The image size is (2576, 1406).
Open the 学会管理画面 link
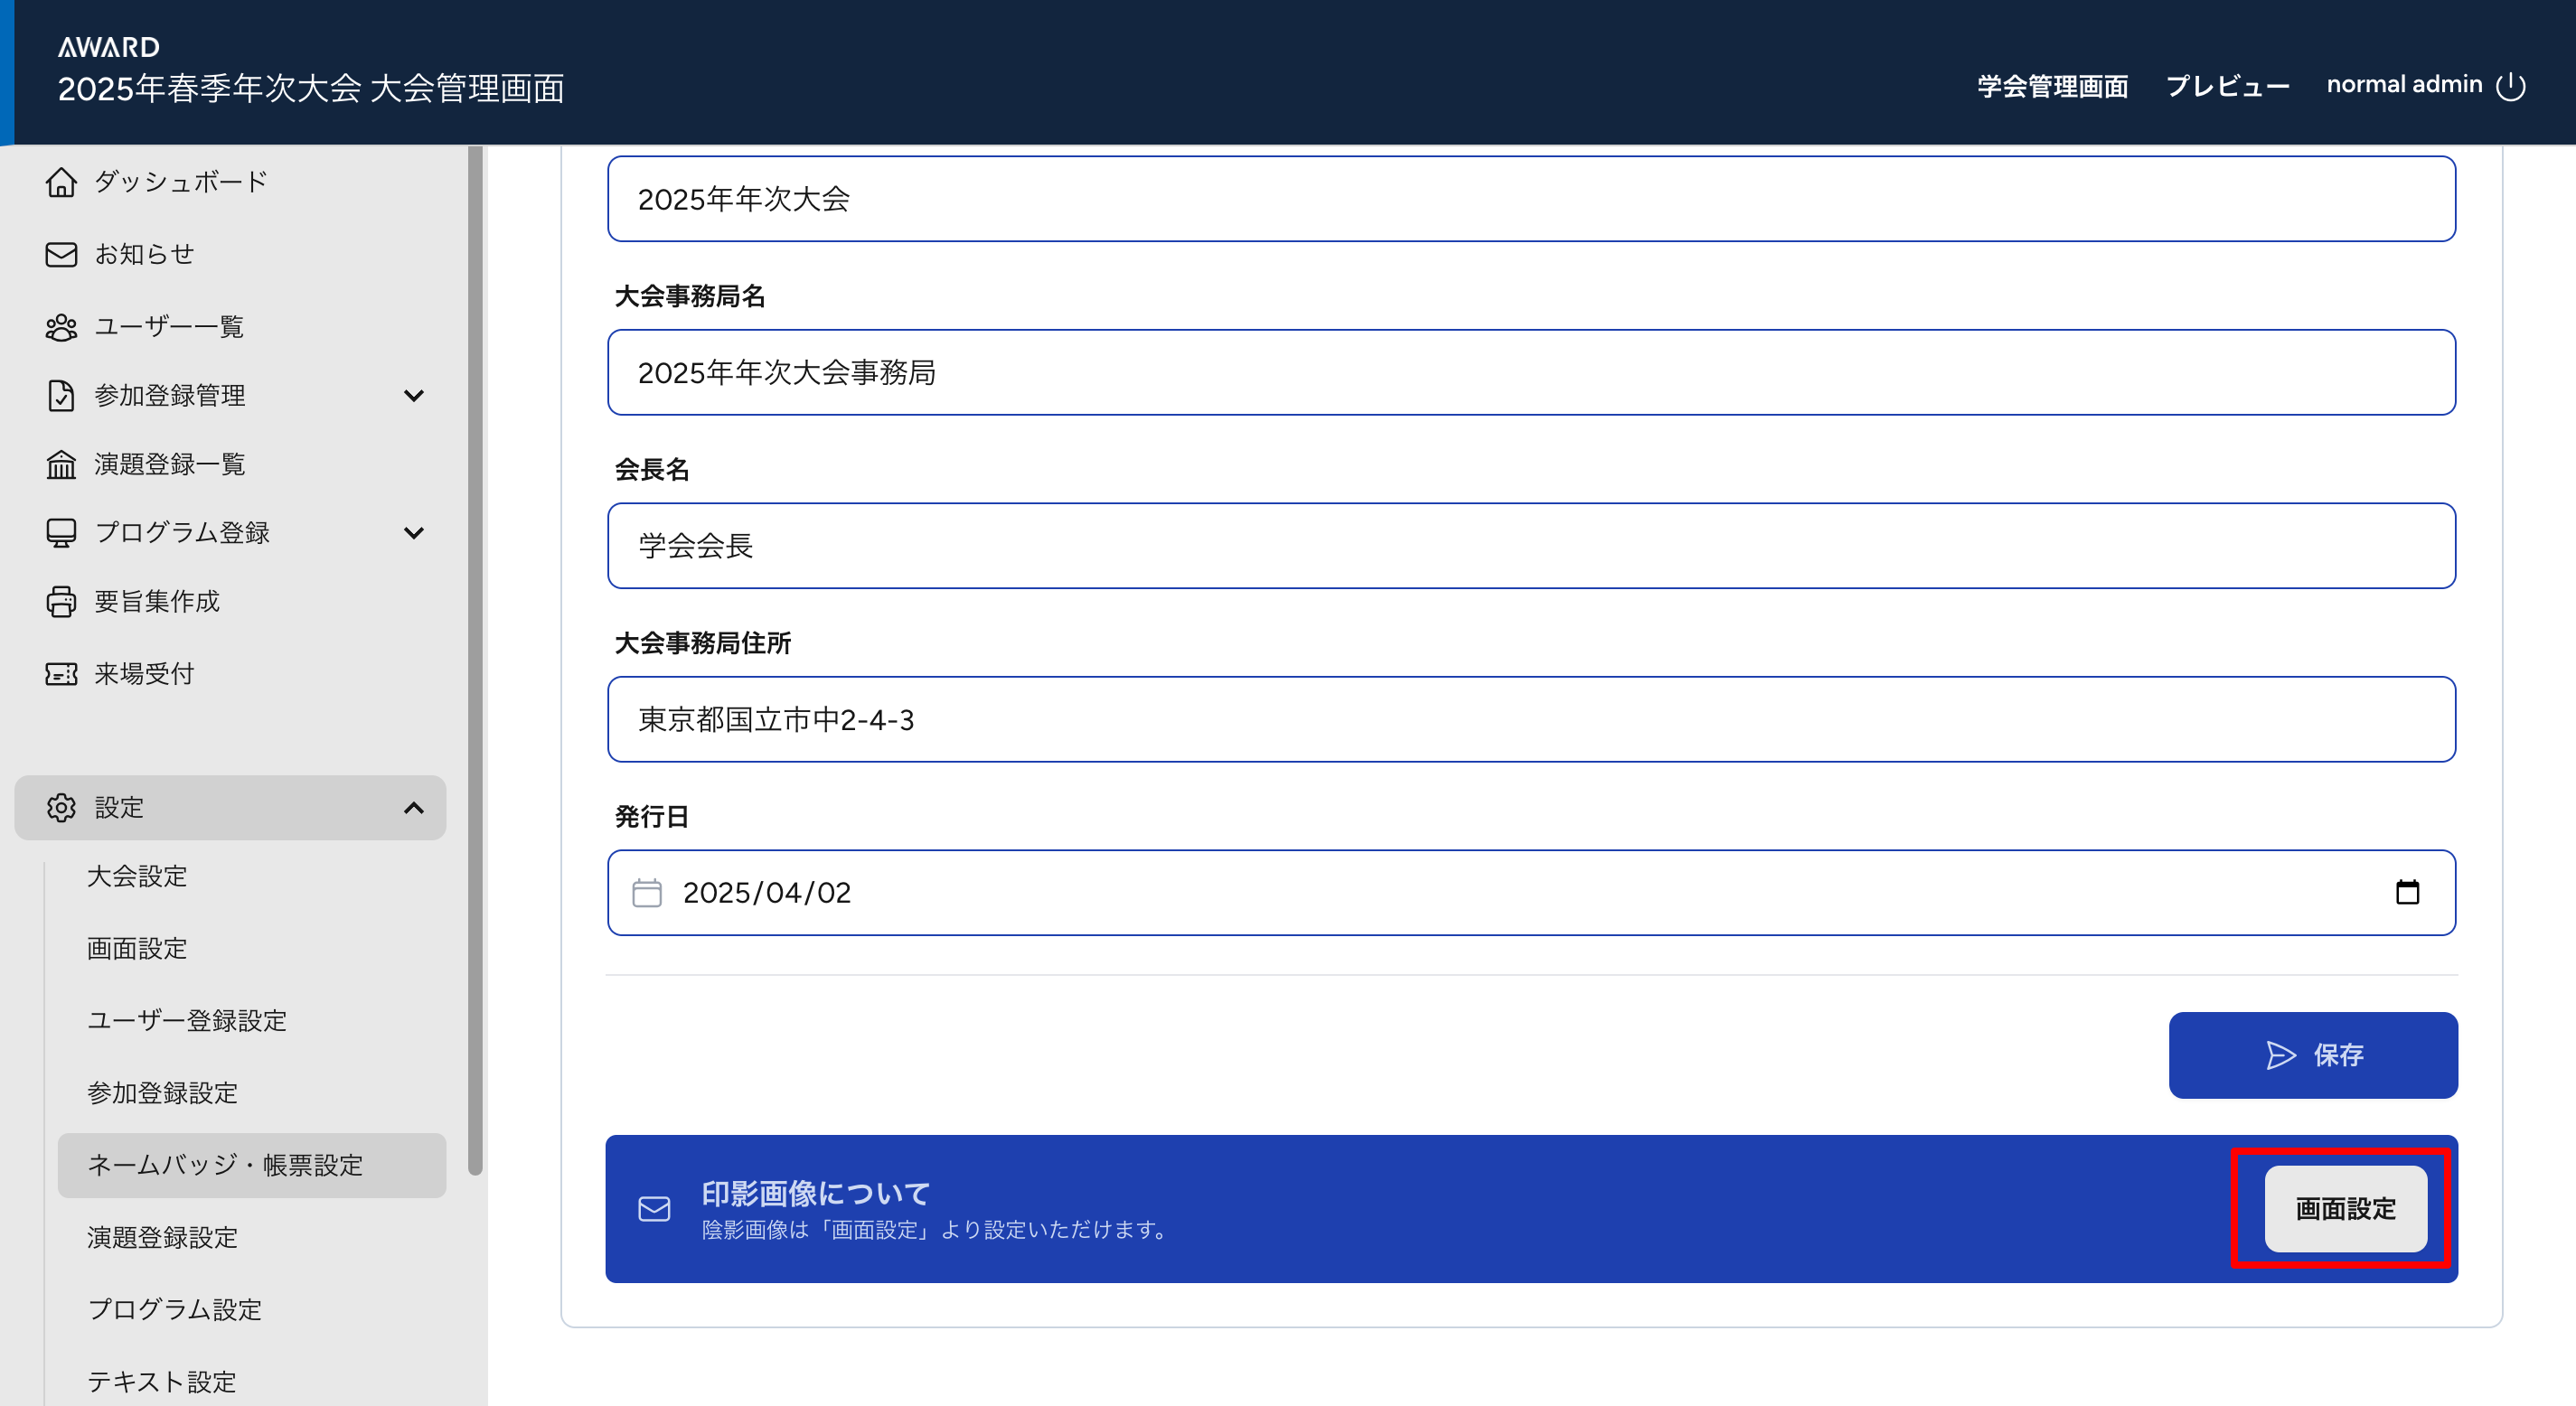(2052, 86)
